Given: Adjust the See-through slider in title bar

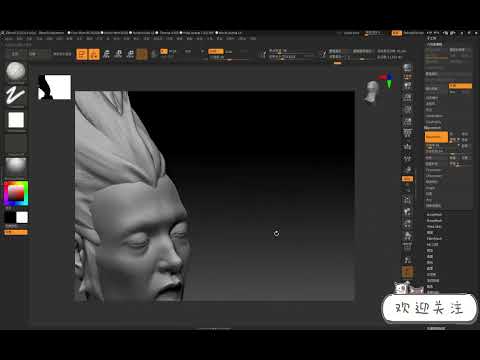Looking at the screenshot, I should coord(373,33).
